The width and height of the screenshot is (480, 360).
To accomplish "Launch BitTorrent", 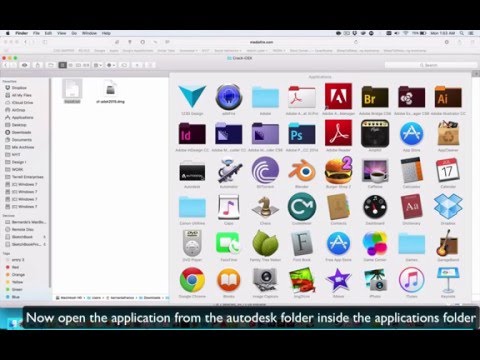I will tap(265, 170).
